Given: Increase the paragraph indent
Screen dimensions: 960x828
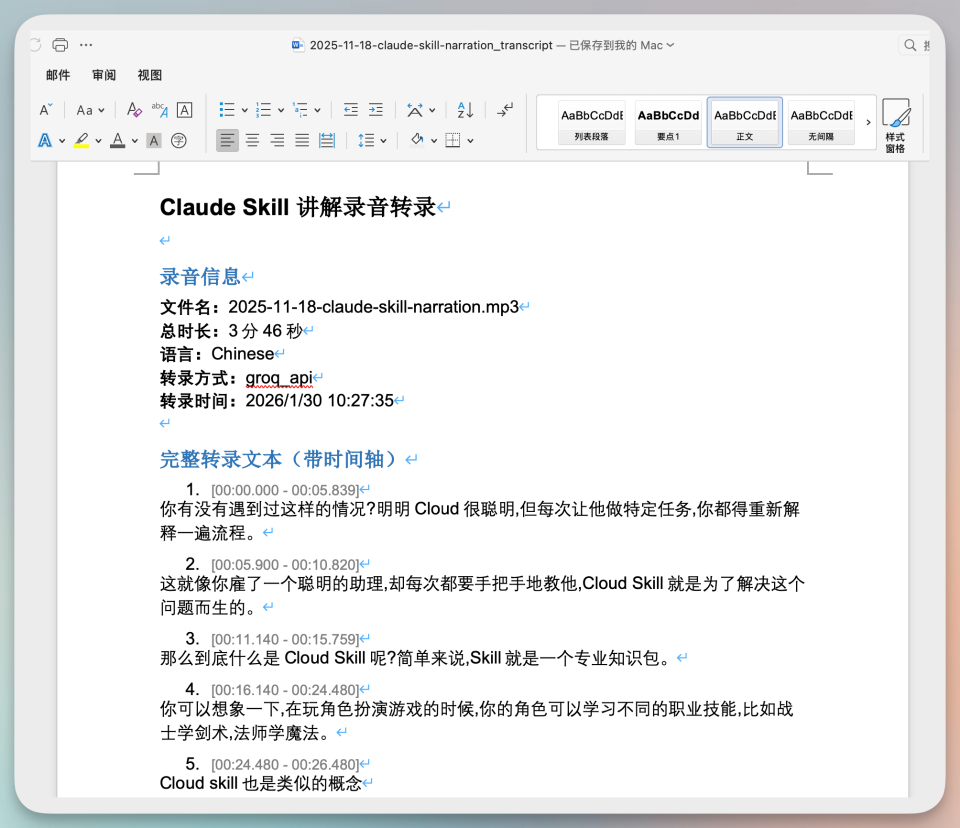Looking at the screenshot, I should (376, 110).
